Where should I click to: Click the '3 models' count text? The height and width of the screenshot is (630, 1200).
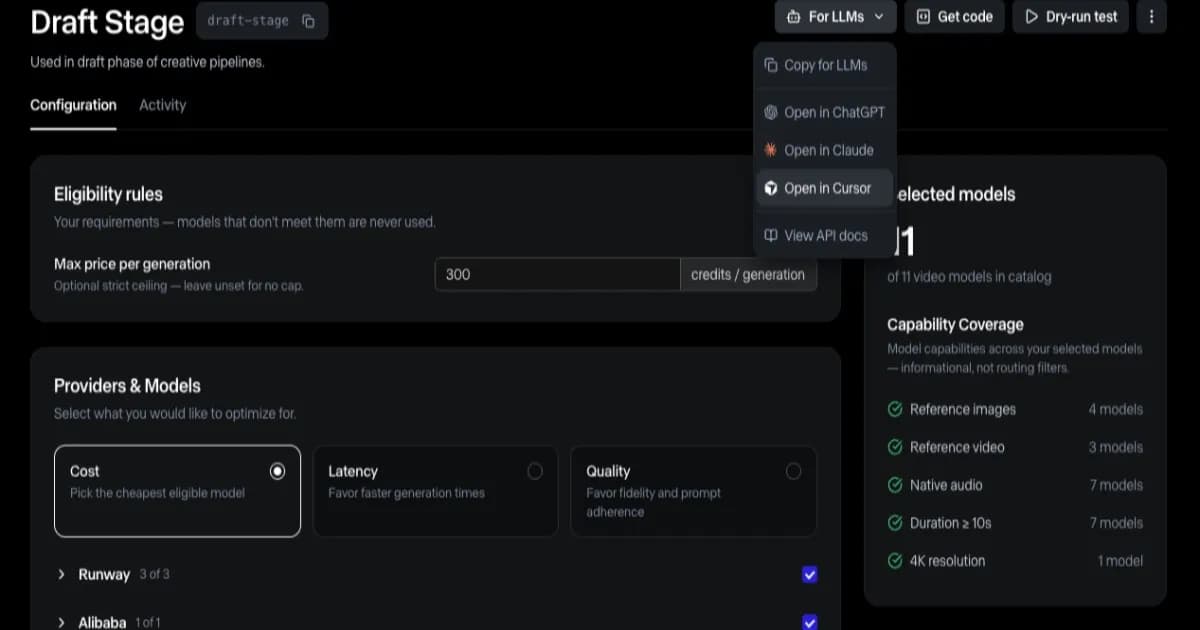tap(1115, 447)
